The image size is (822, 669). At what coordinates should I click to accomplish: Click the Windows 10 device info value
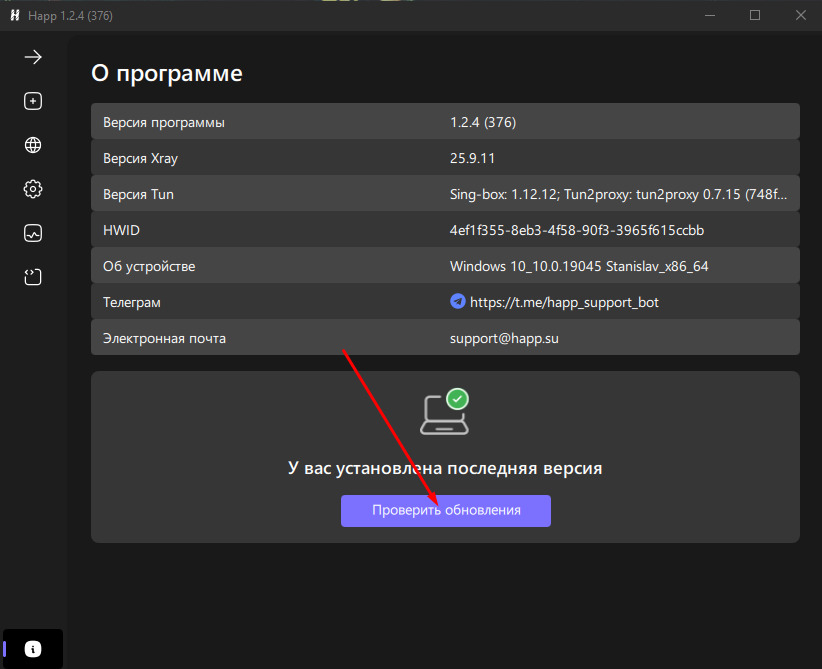click(579, 266)
